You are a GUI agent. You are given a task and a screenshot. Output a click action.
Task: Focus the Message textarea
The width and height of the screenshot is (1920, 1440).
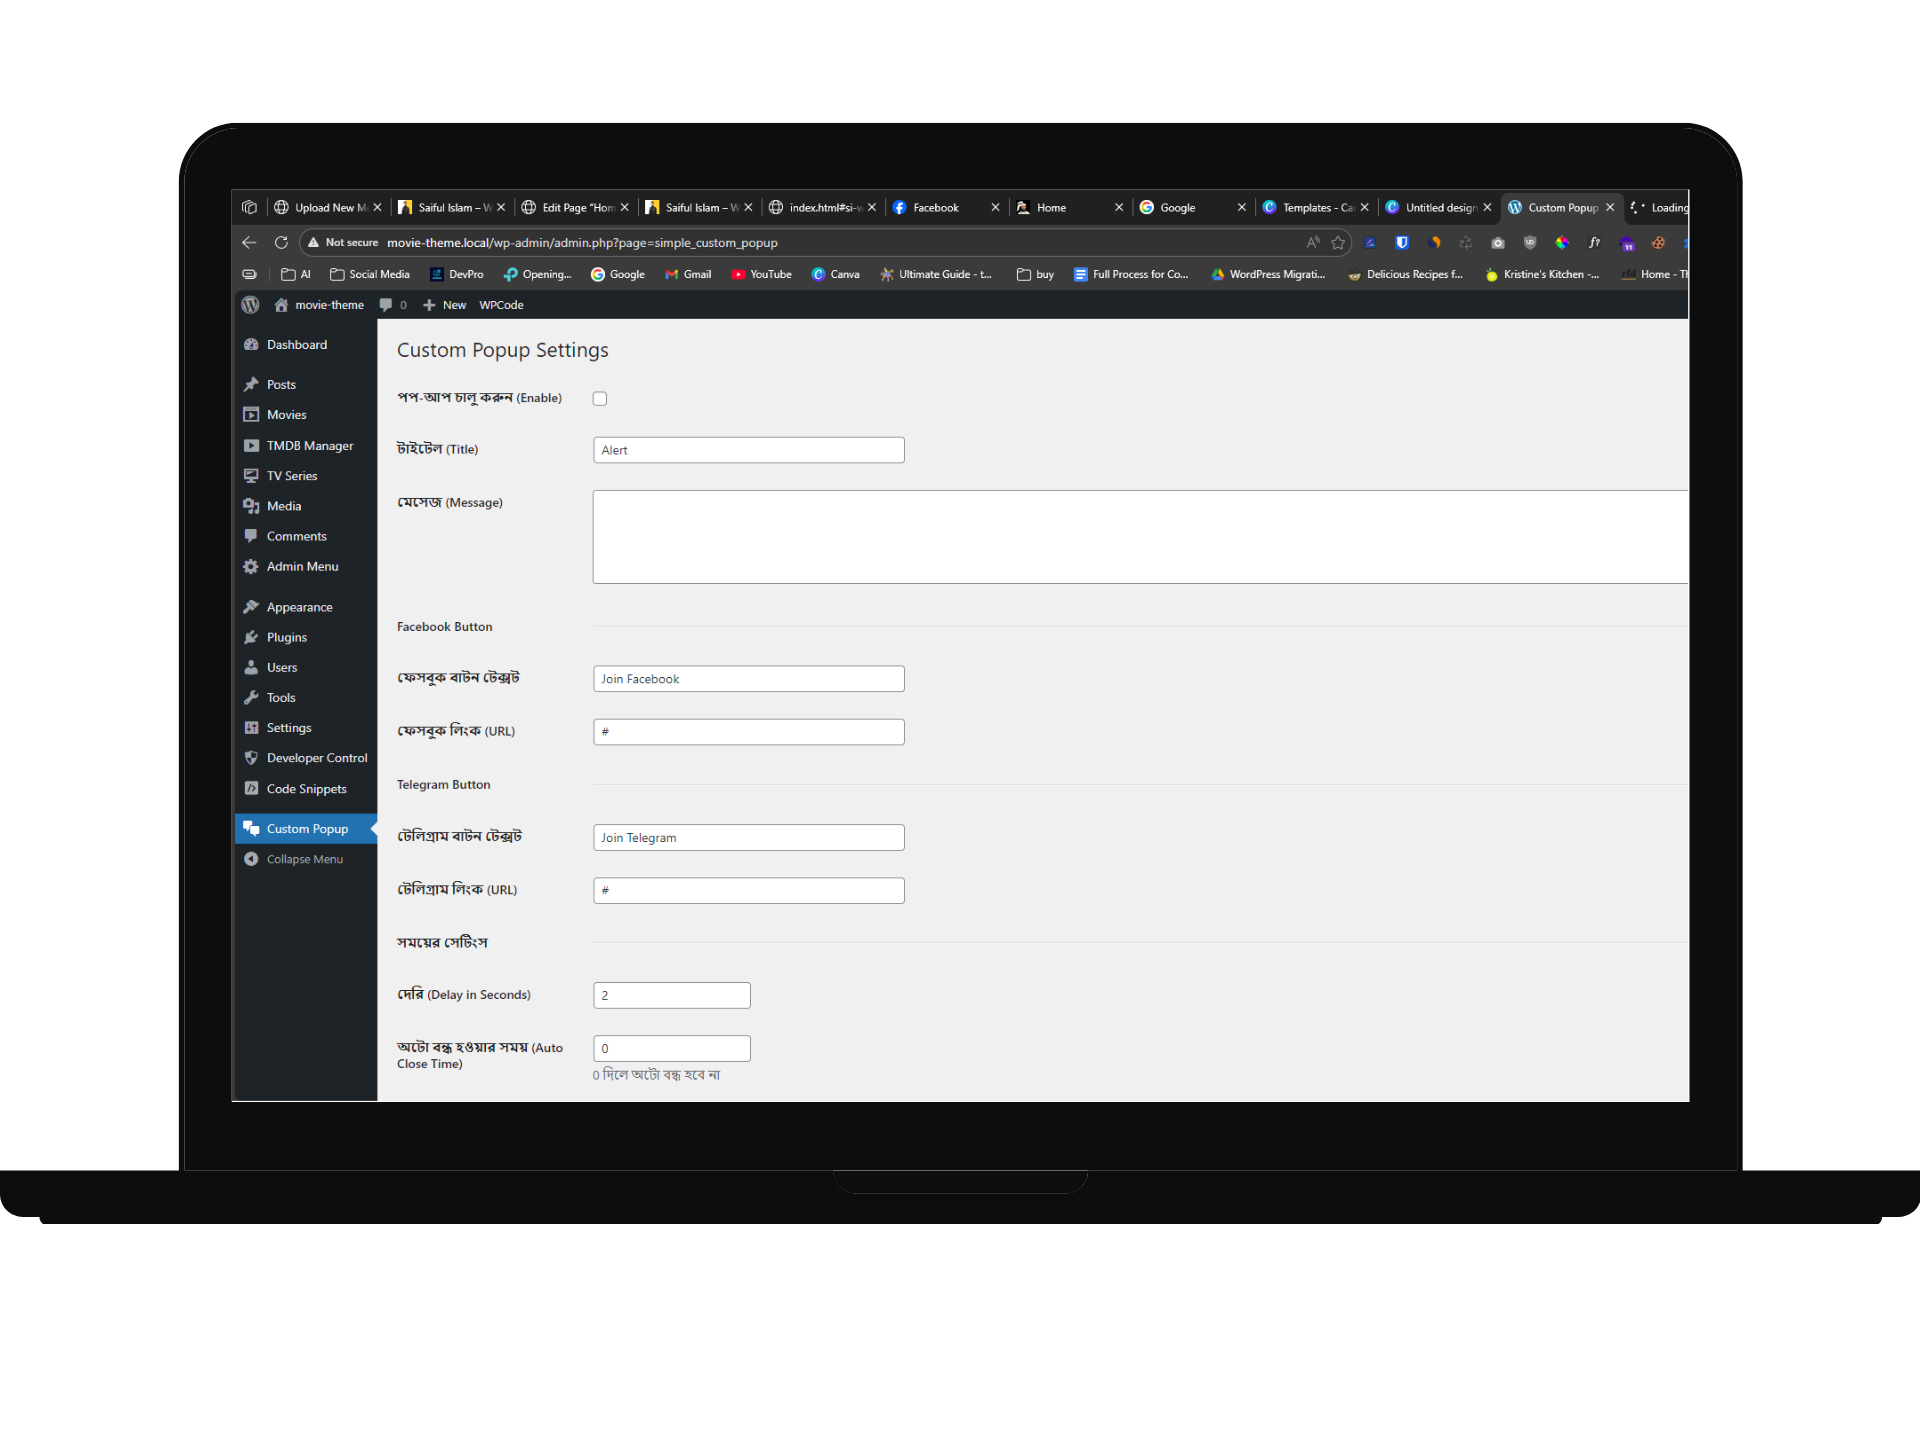(x=1140, y=537)
